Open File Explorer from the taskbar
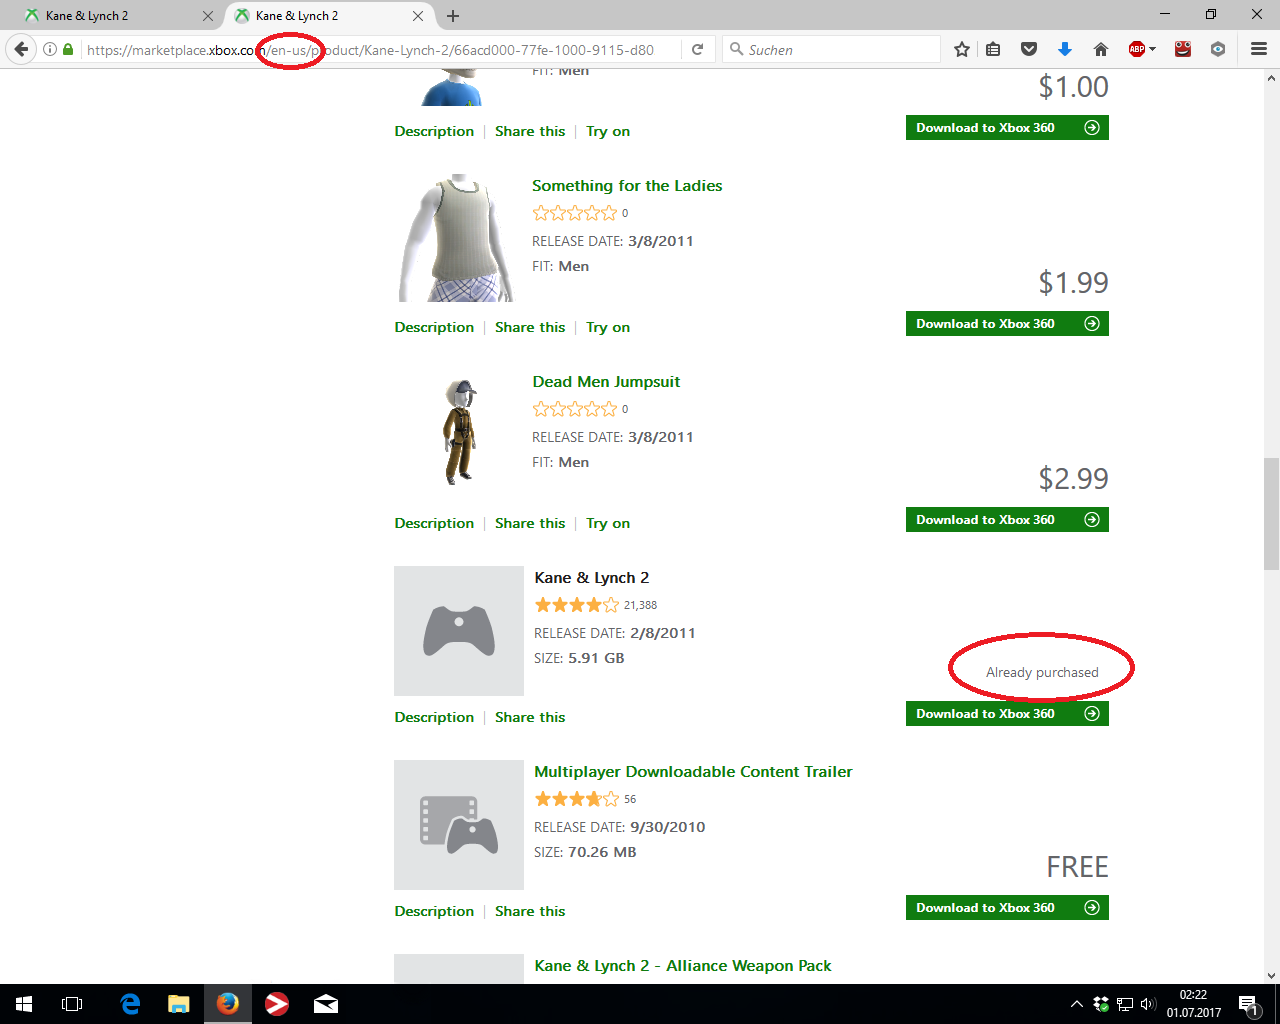 (x=179, y=1004)
